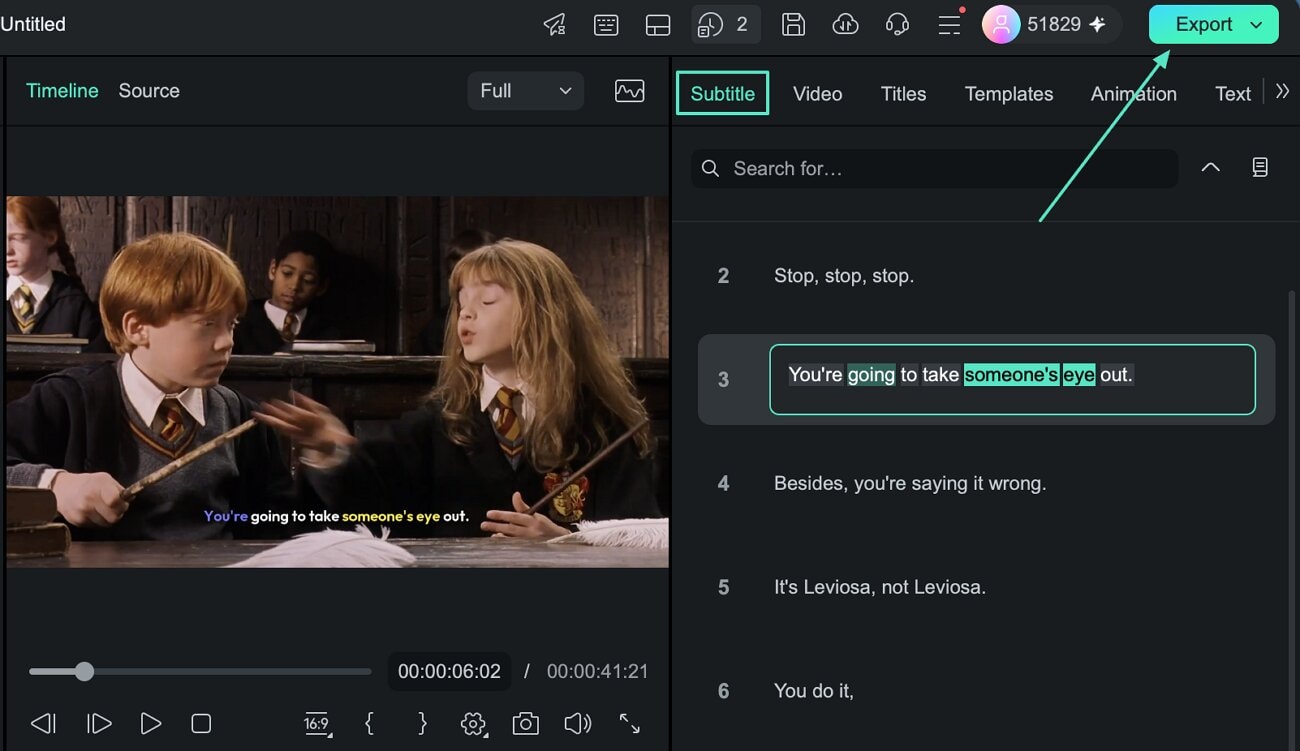
Task: Click the current timecode 00:00:06:02
Action: click(x=449, y=672)
